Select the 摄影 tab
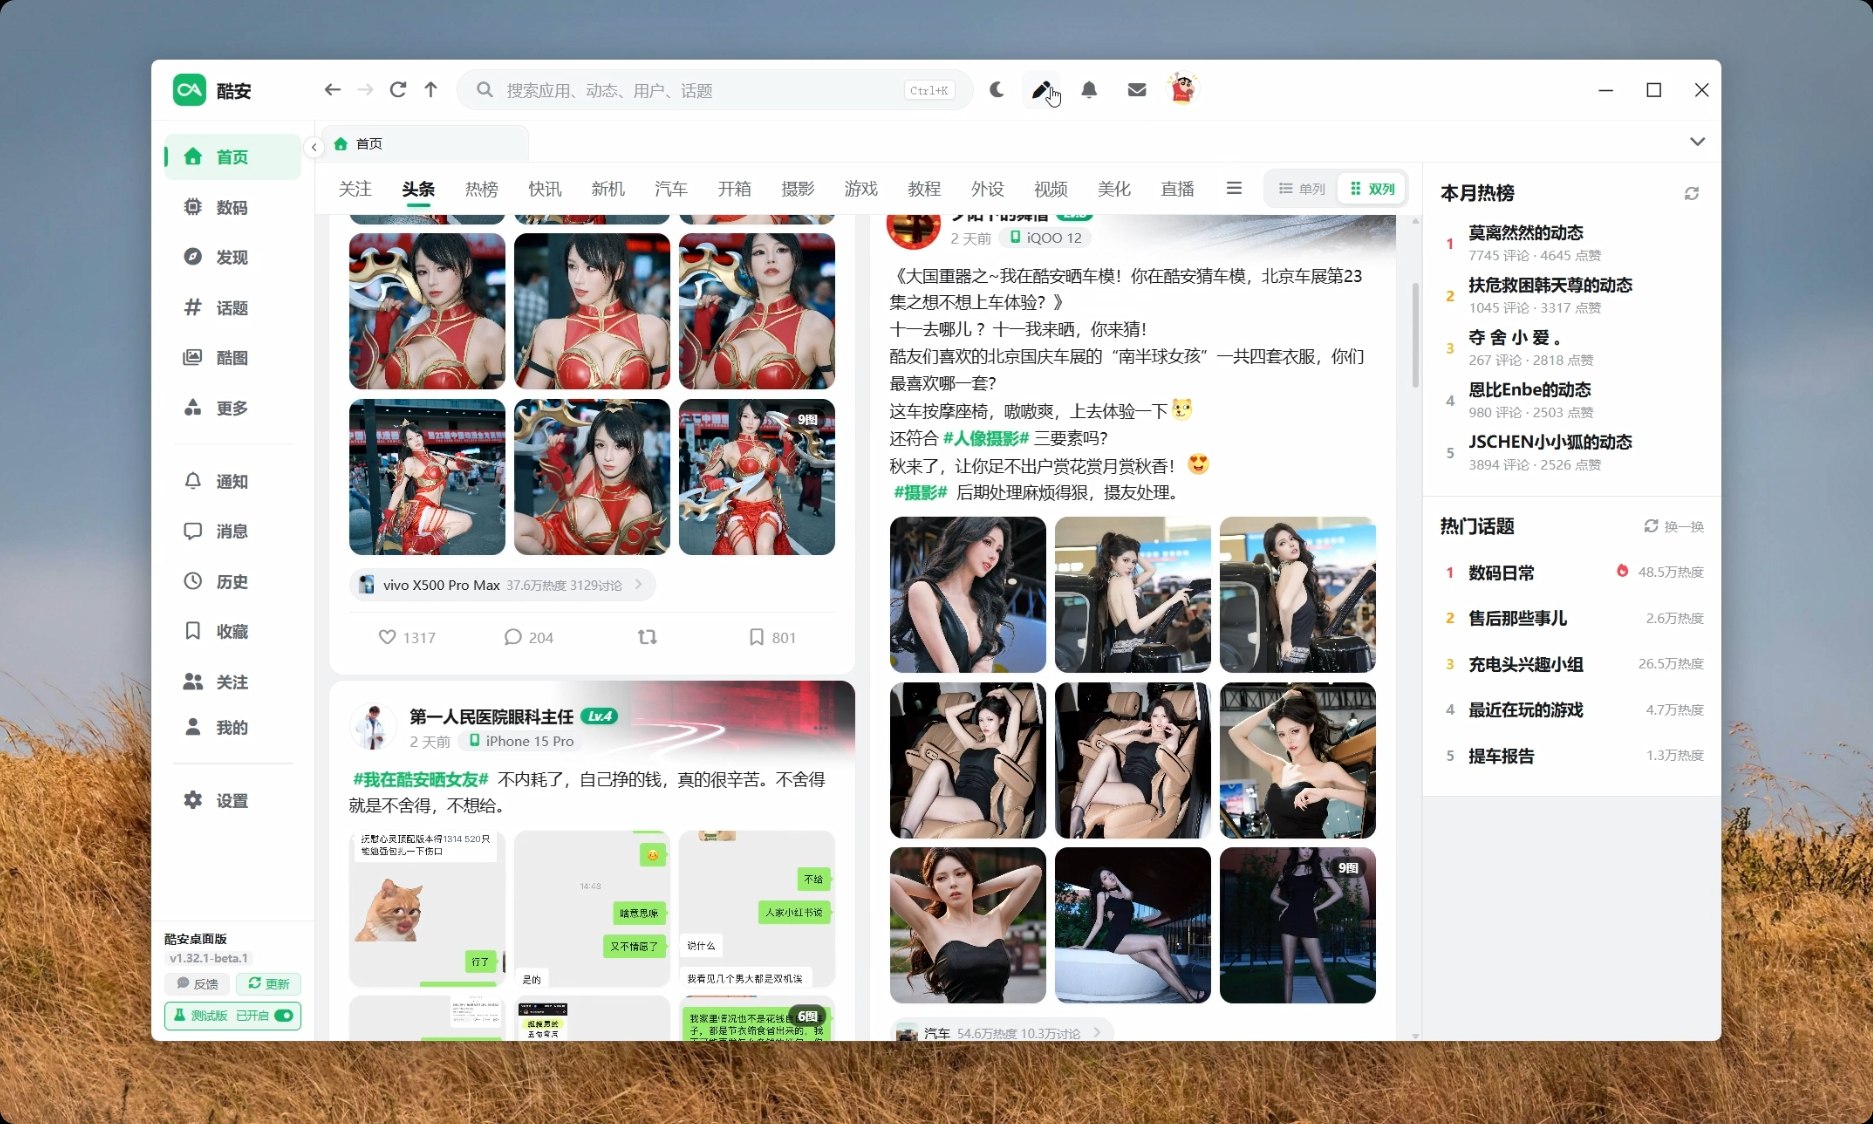Image resolution: width=1873 pixels, height=1124 pixels. 798,189
